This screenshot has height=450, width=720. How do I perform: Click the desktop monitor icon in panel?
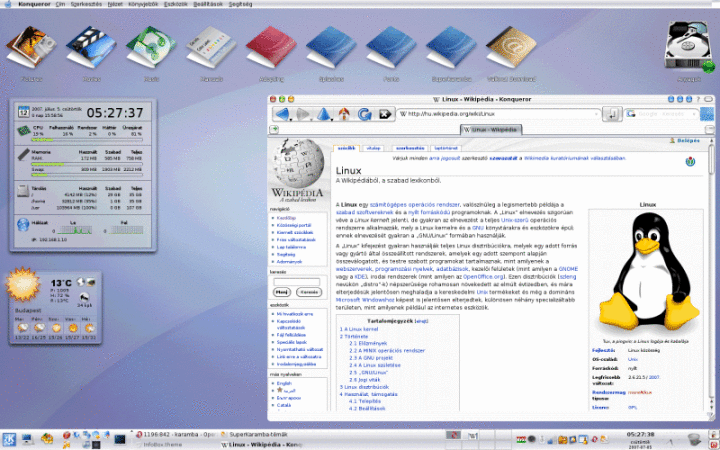28,439
